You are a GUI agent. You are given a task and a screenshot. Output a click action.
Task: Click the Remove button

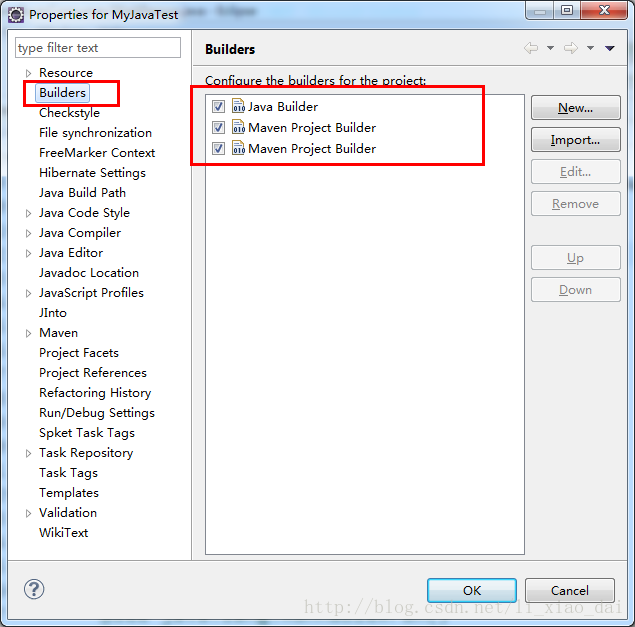tap(575, 204)
